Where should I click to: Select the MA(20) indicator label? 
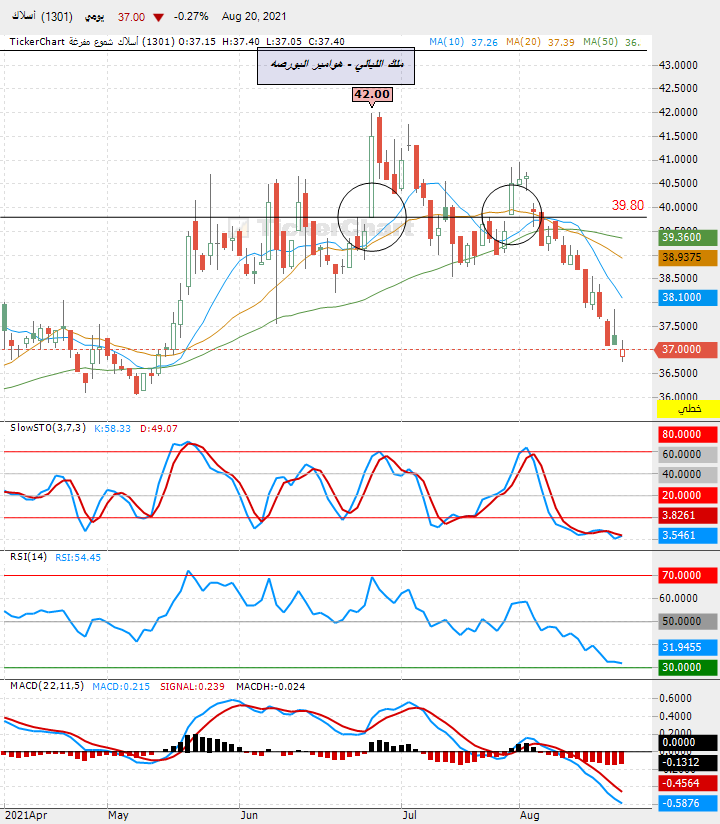pyautogui.click(x=523, y=42)
